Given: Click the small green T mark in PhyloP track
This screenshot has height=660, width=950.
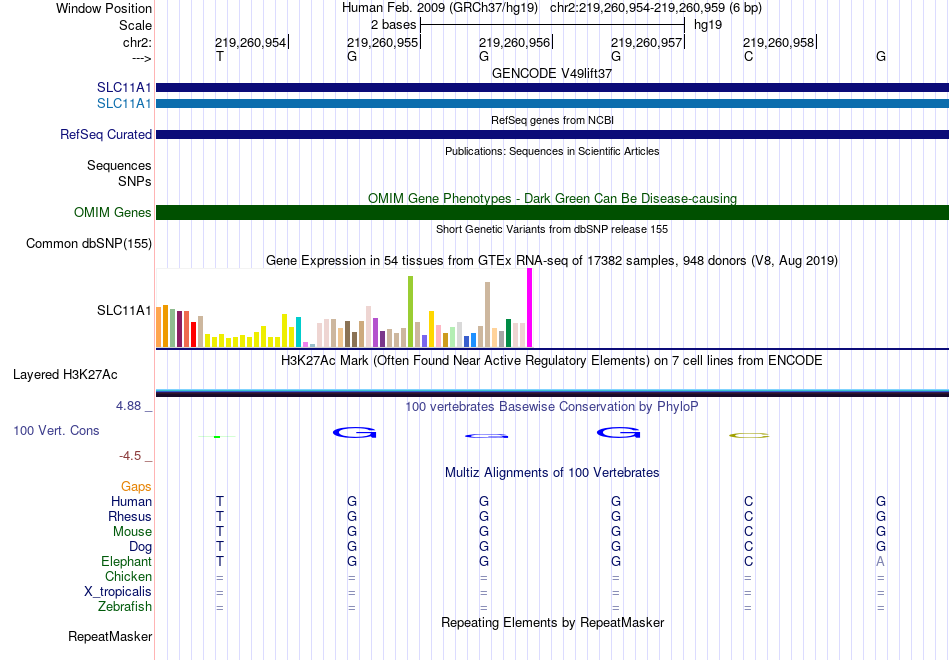Looking at the screenshot, I should point(217,436).
